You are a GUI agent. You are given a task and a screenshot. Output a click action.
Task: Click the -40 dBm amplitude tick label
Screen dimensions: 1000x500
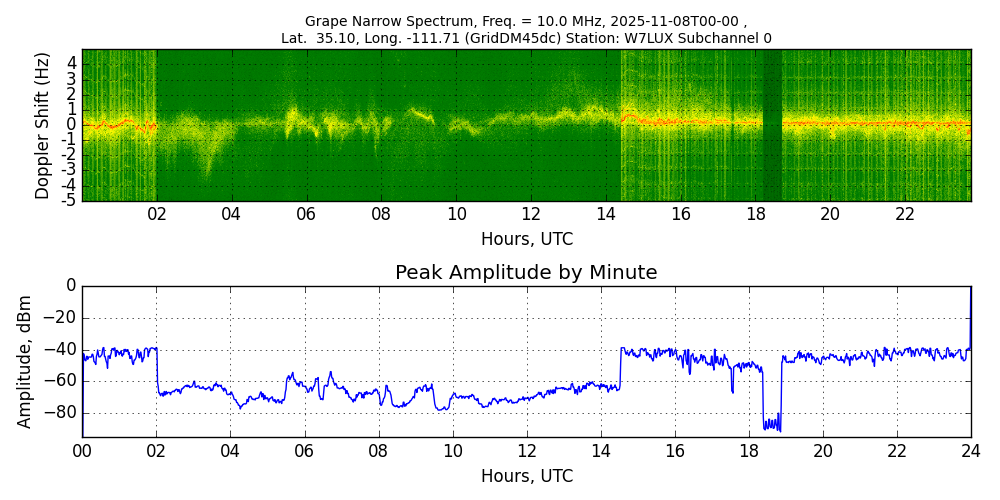click(x=60, y=349)
